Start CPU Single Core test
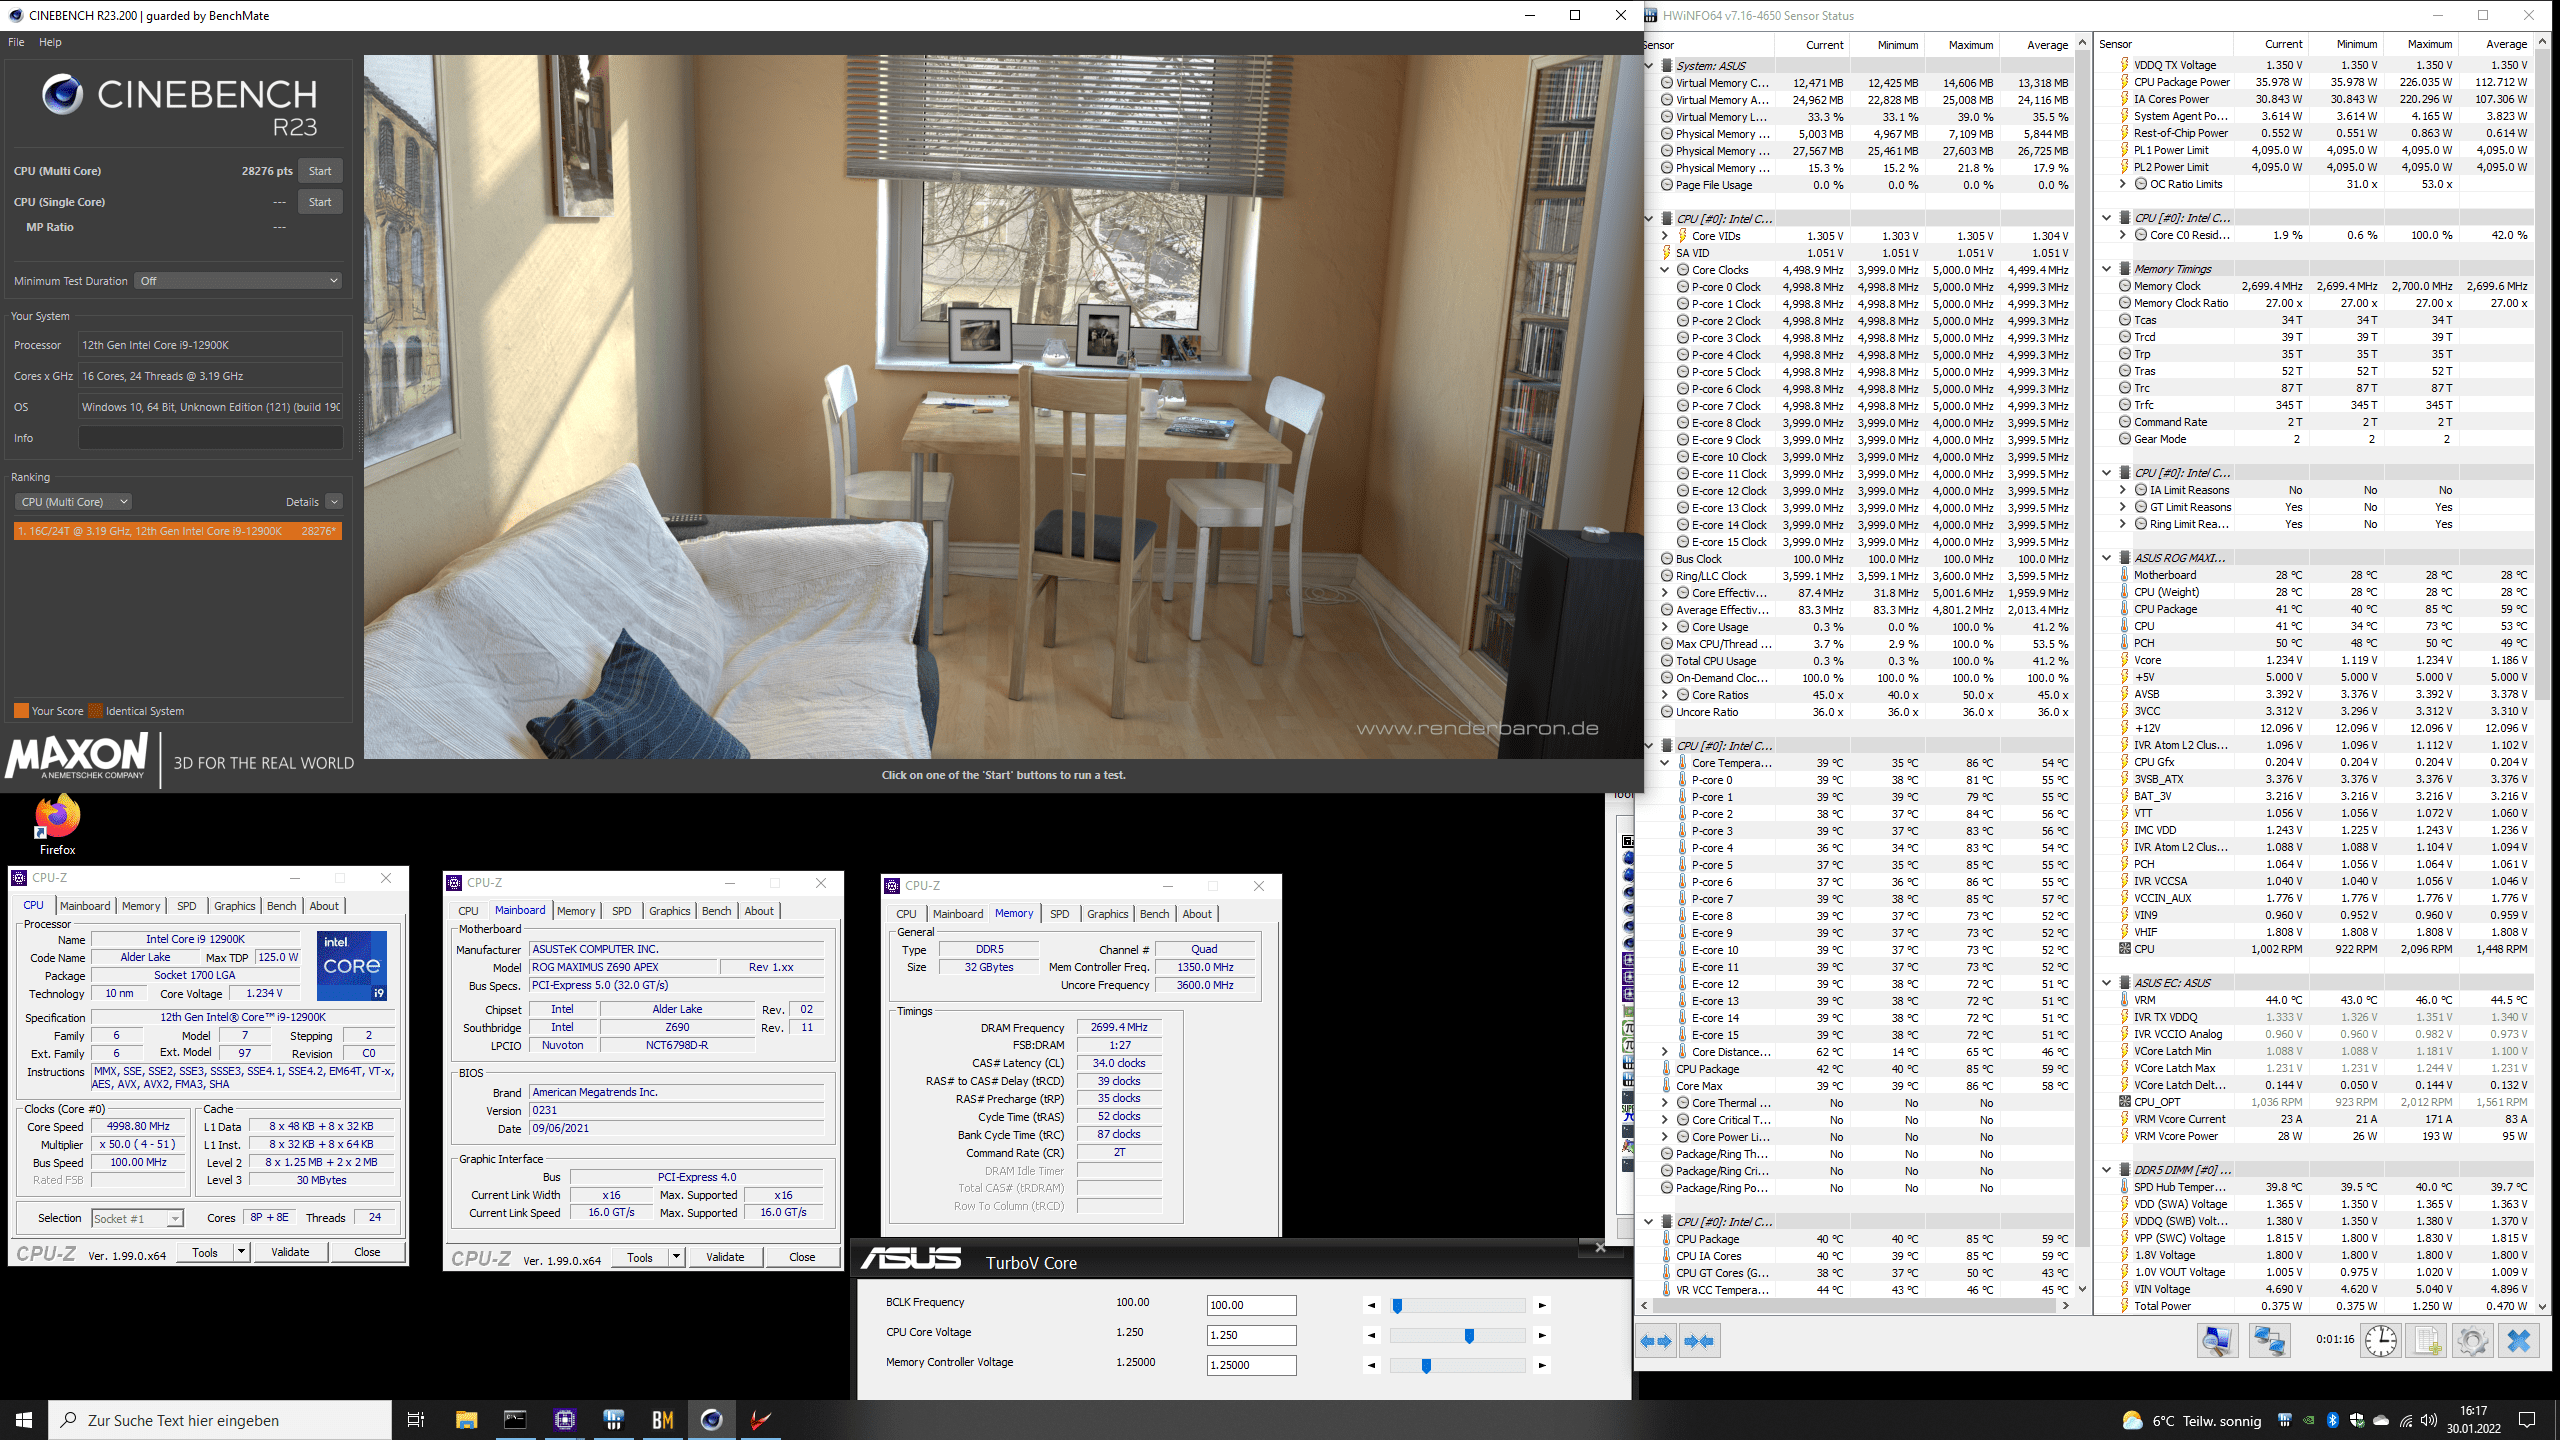The width and height of the screenshot is (2560, 1440). coord(320,202)
